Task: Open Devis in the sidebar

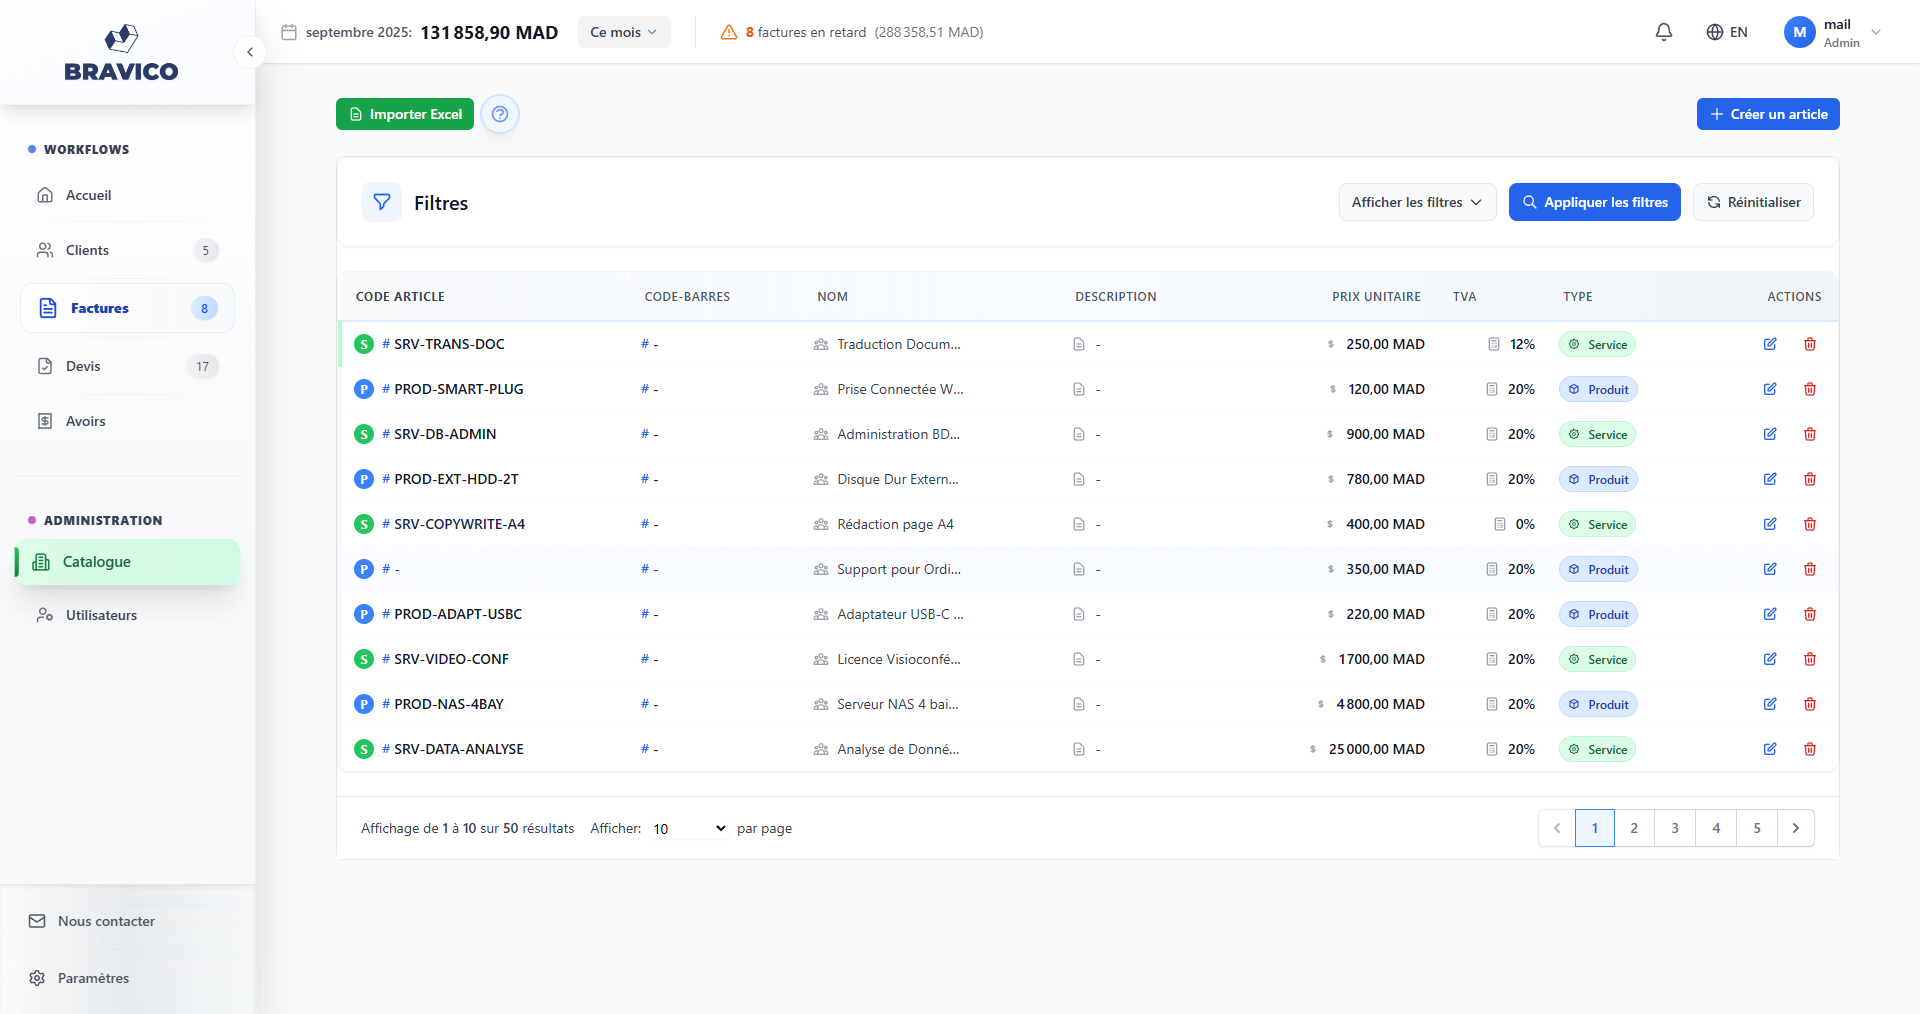Action: coord(127,366)
